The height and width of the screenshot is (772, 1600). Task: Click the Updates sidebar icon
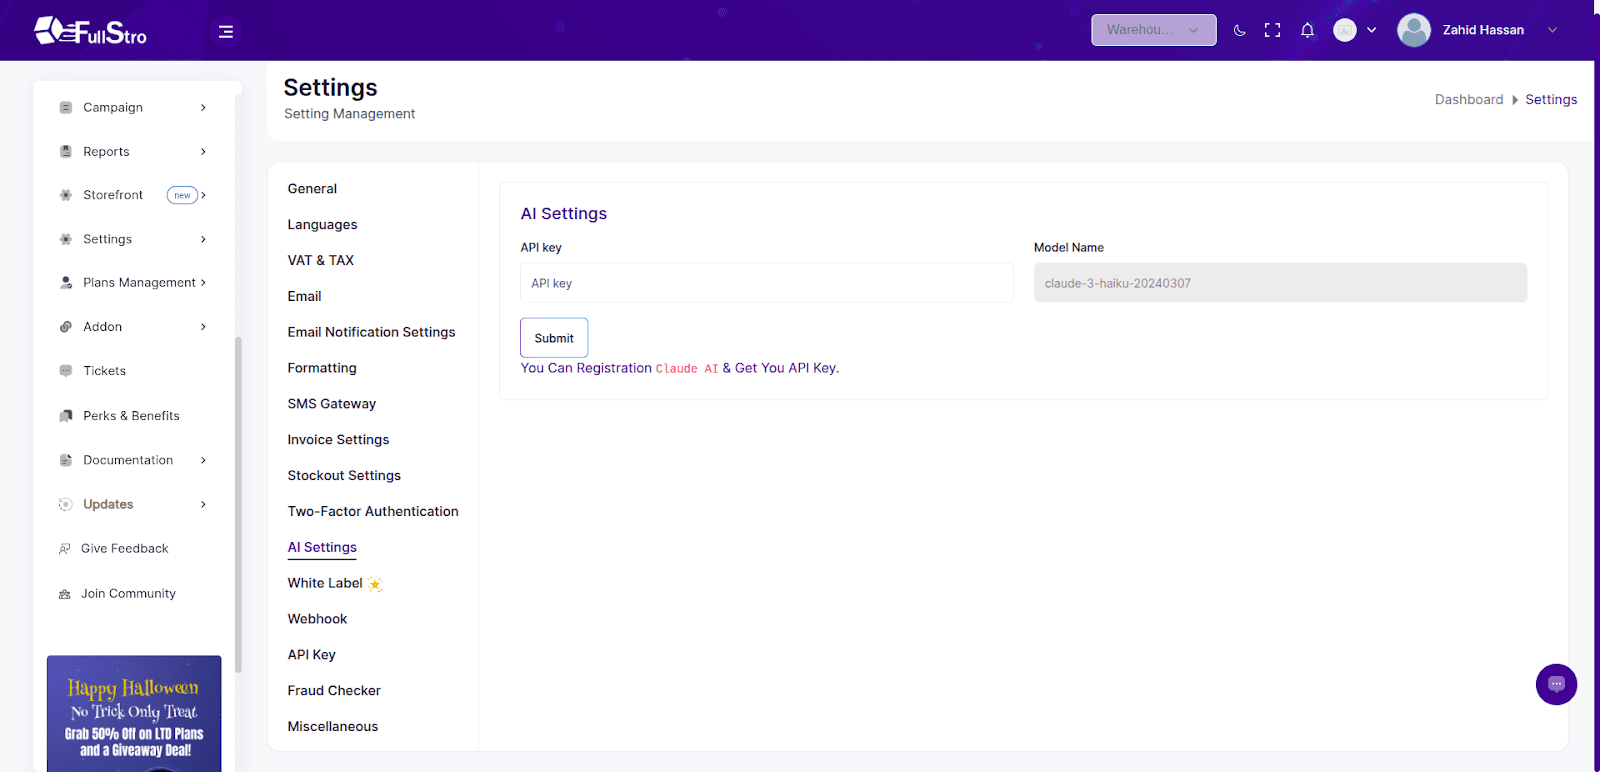66,504
